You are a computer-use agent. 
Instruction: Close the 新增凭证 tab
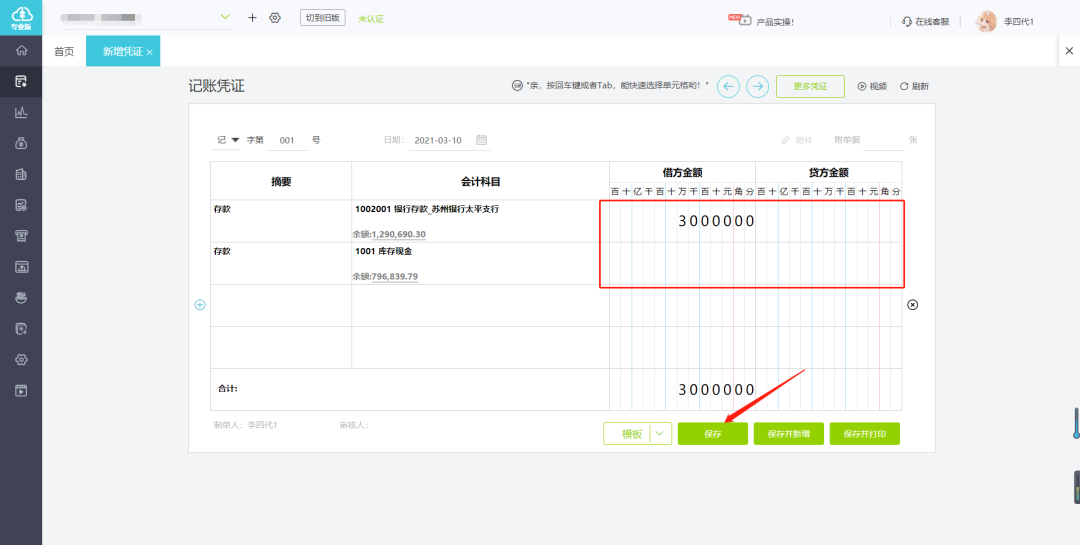click(x=150, y=52)
